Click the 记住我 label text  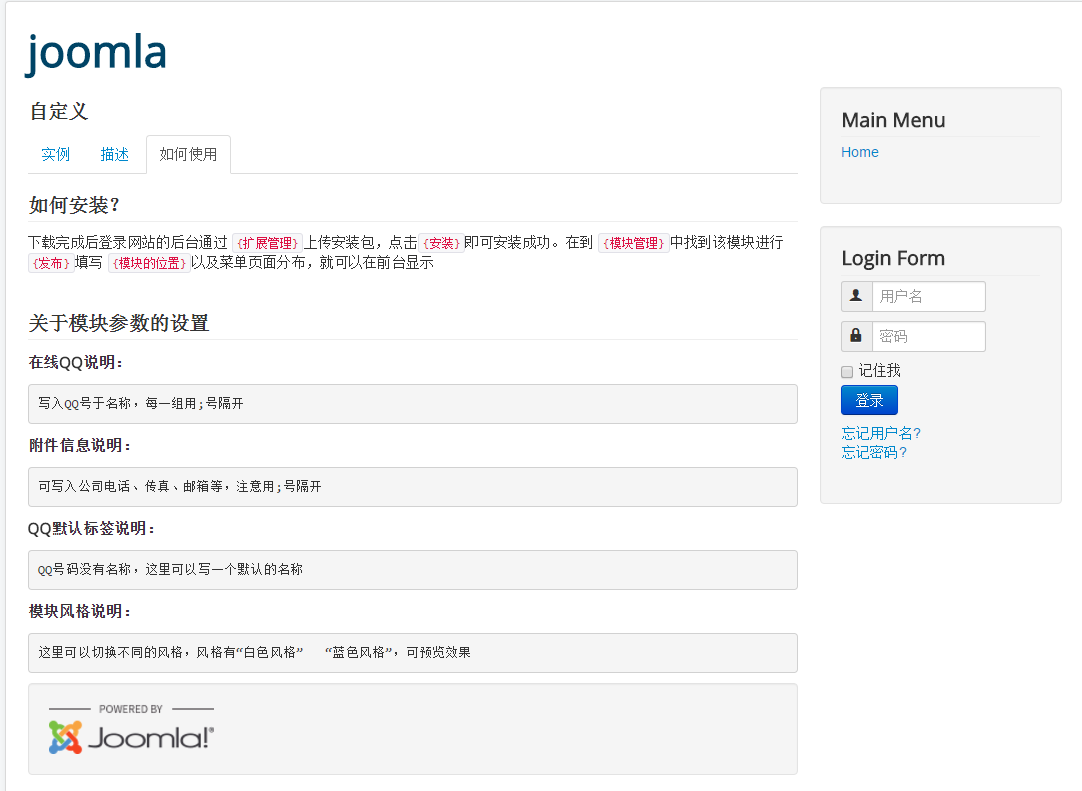(880, 371)
